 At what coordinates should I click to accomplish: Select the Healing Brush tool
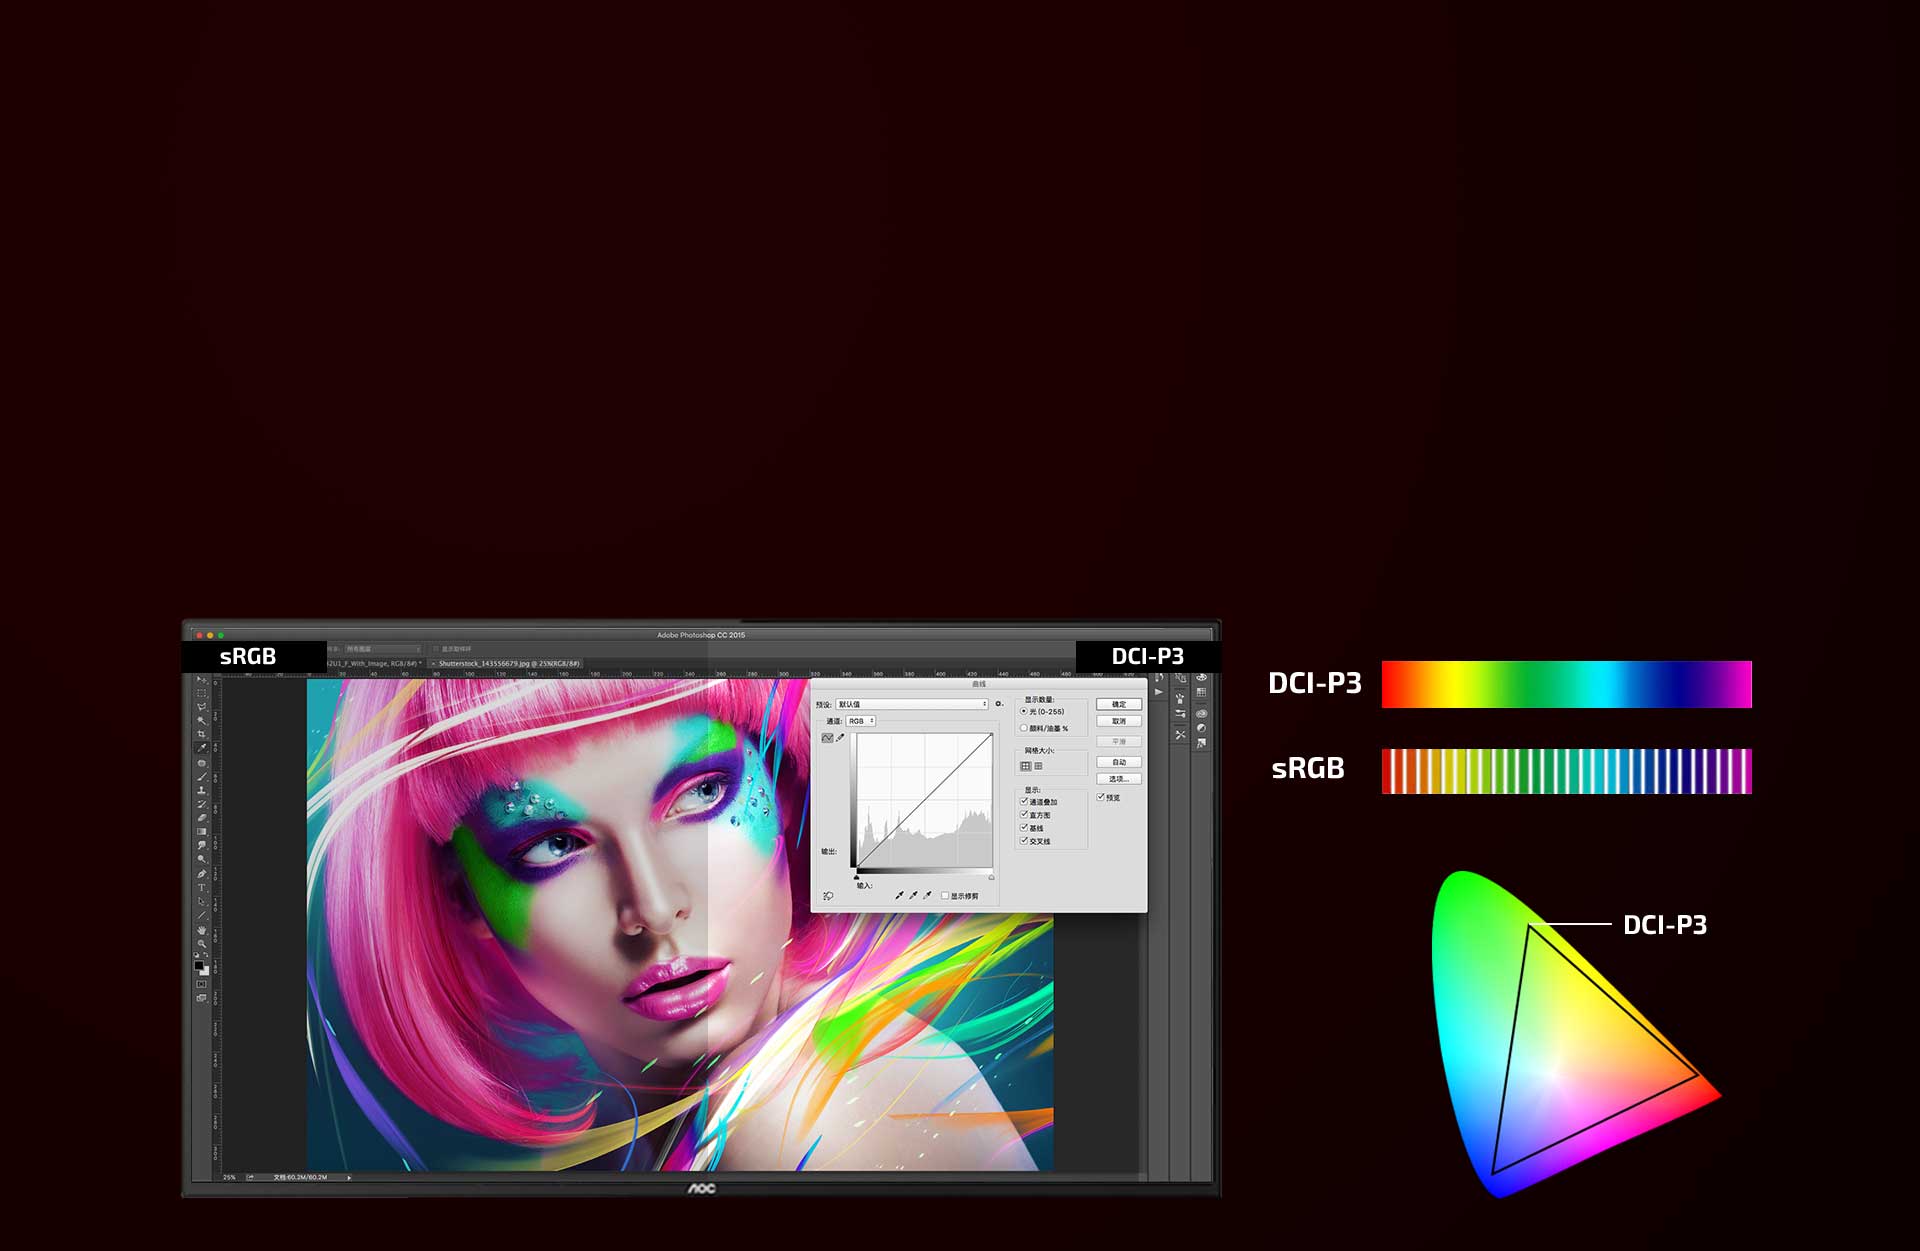[201, 763]
